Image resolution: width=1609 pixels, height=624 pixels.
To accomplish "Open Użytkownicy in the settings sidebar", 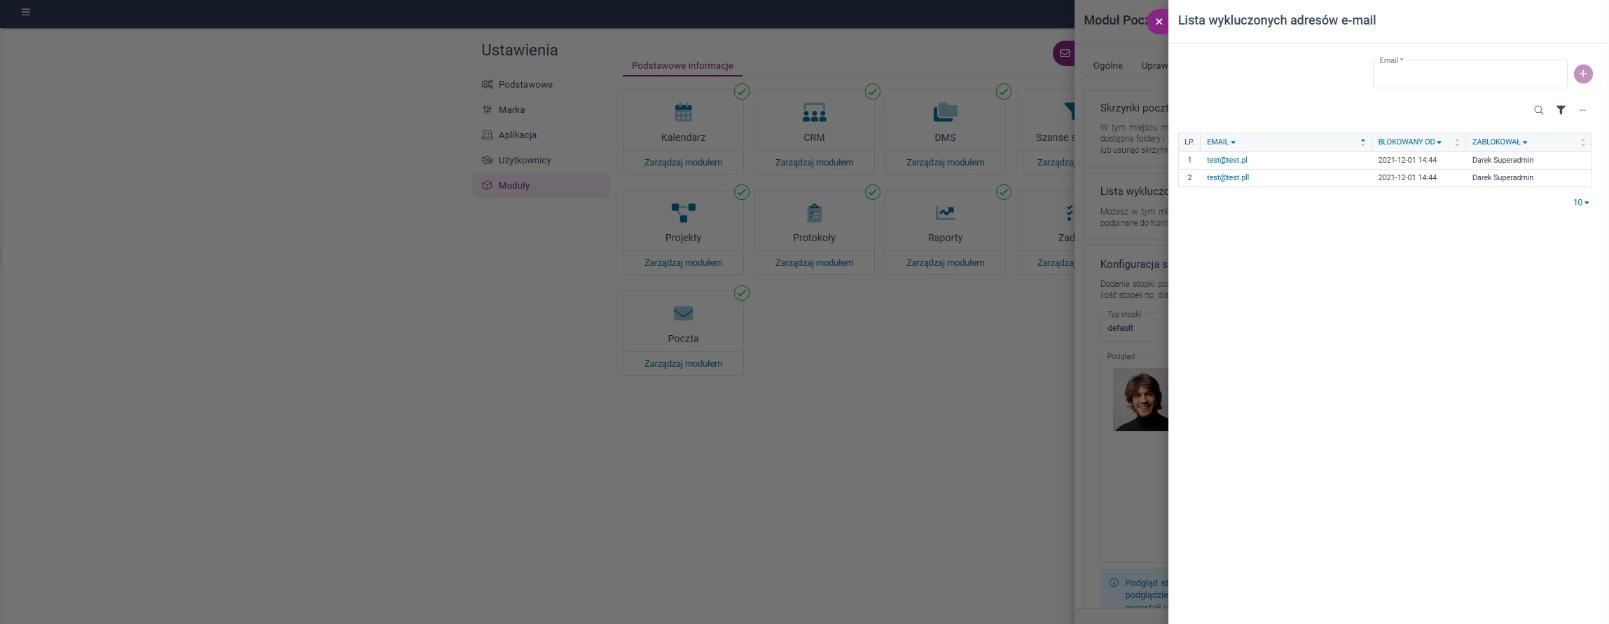I will 540,160.
